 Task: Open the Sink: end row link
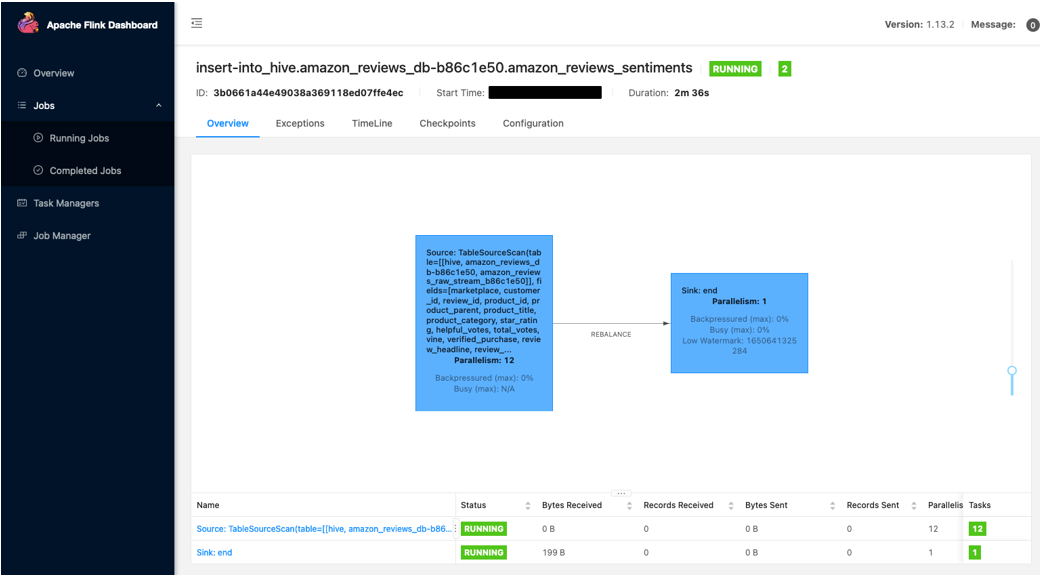(214, 552)
